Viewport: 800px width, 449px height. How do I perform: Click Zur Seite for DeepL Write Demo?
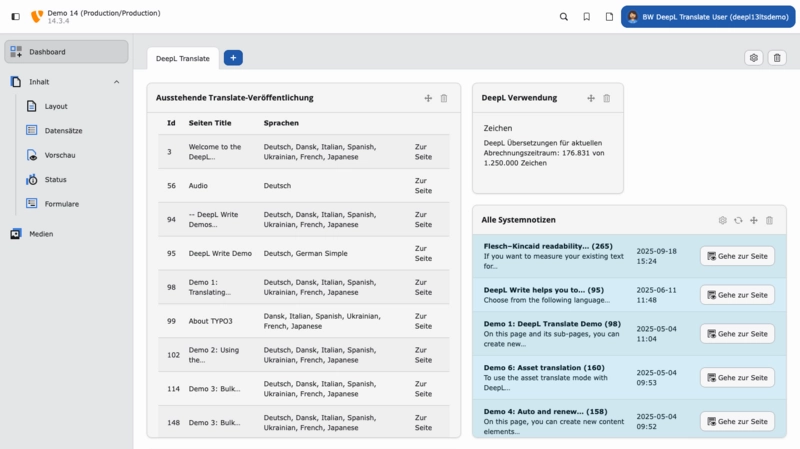(x=423, y=253)
